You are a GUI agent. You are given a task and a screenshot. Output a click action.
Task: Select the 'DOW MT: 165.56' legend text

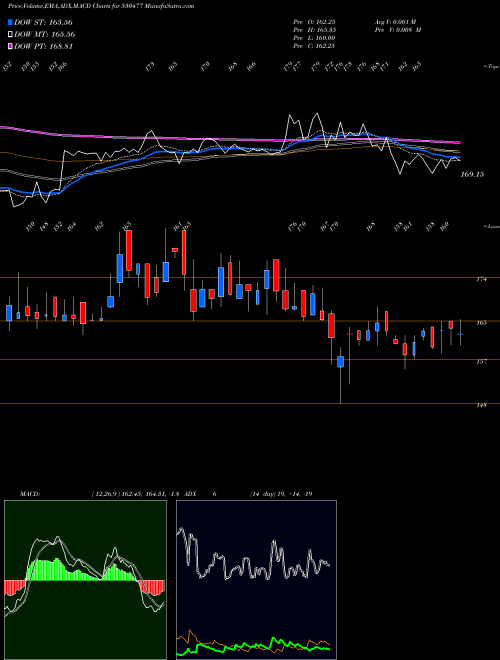[45, 35]
